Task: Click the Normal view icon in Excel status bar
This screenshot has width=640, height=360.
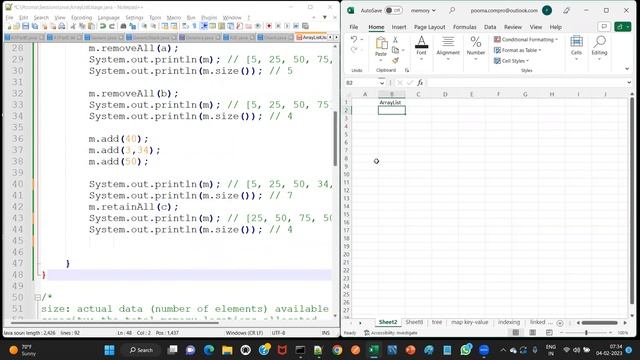Action: point(516,333)
